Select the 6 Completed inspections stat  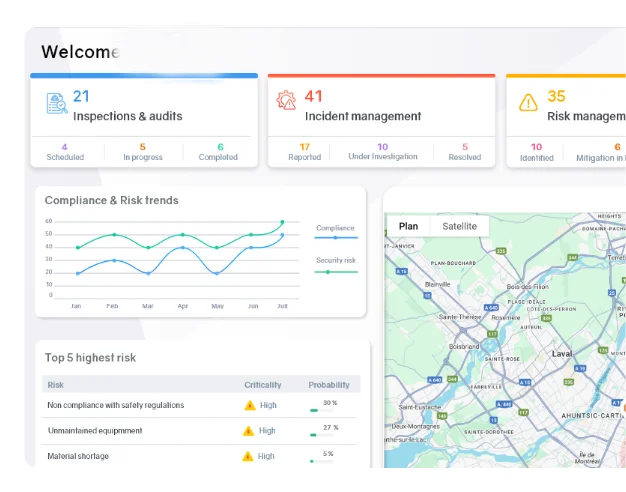pyautogui.click(x=218, y=152)
